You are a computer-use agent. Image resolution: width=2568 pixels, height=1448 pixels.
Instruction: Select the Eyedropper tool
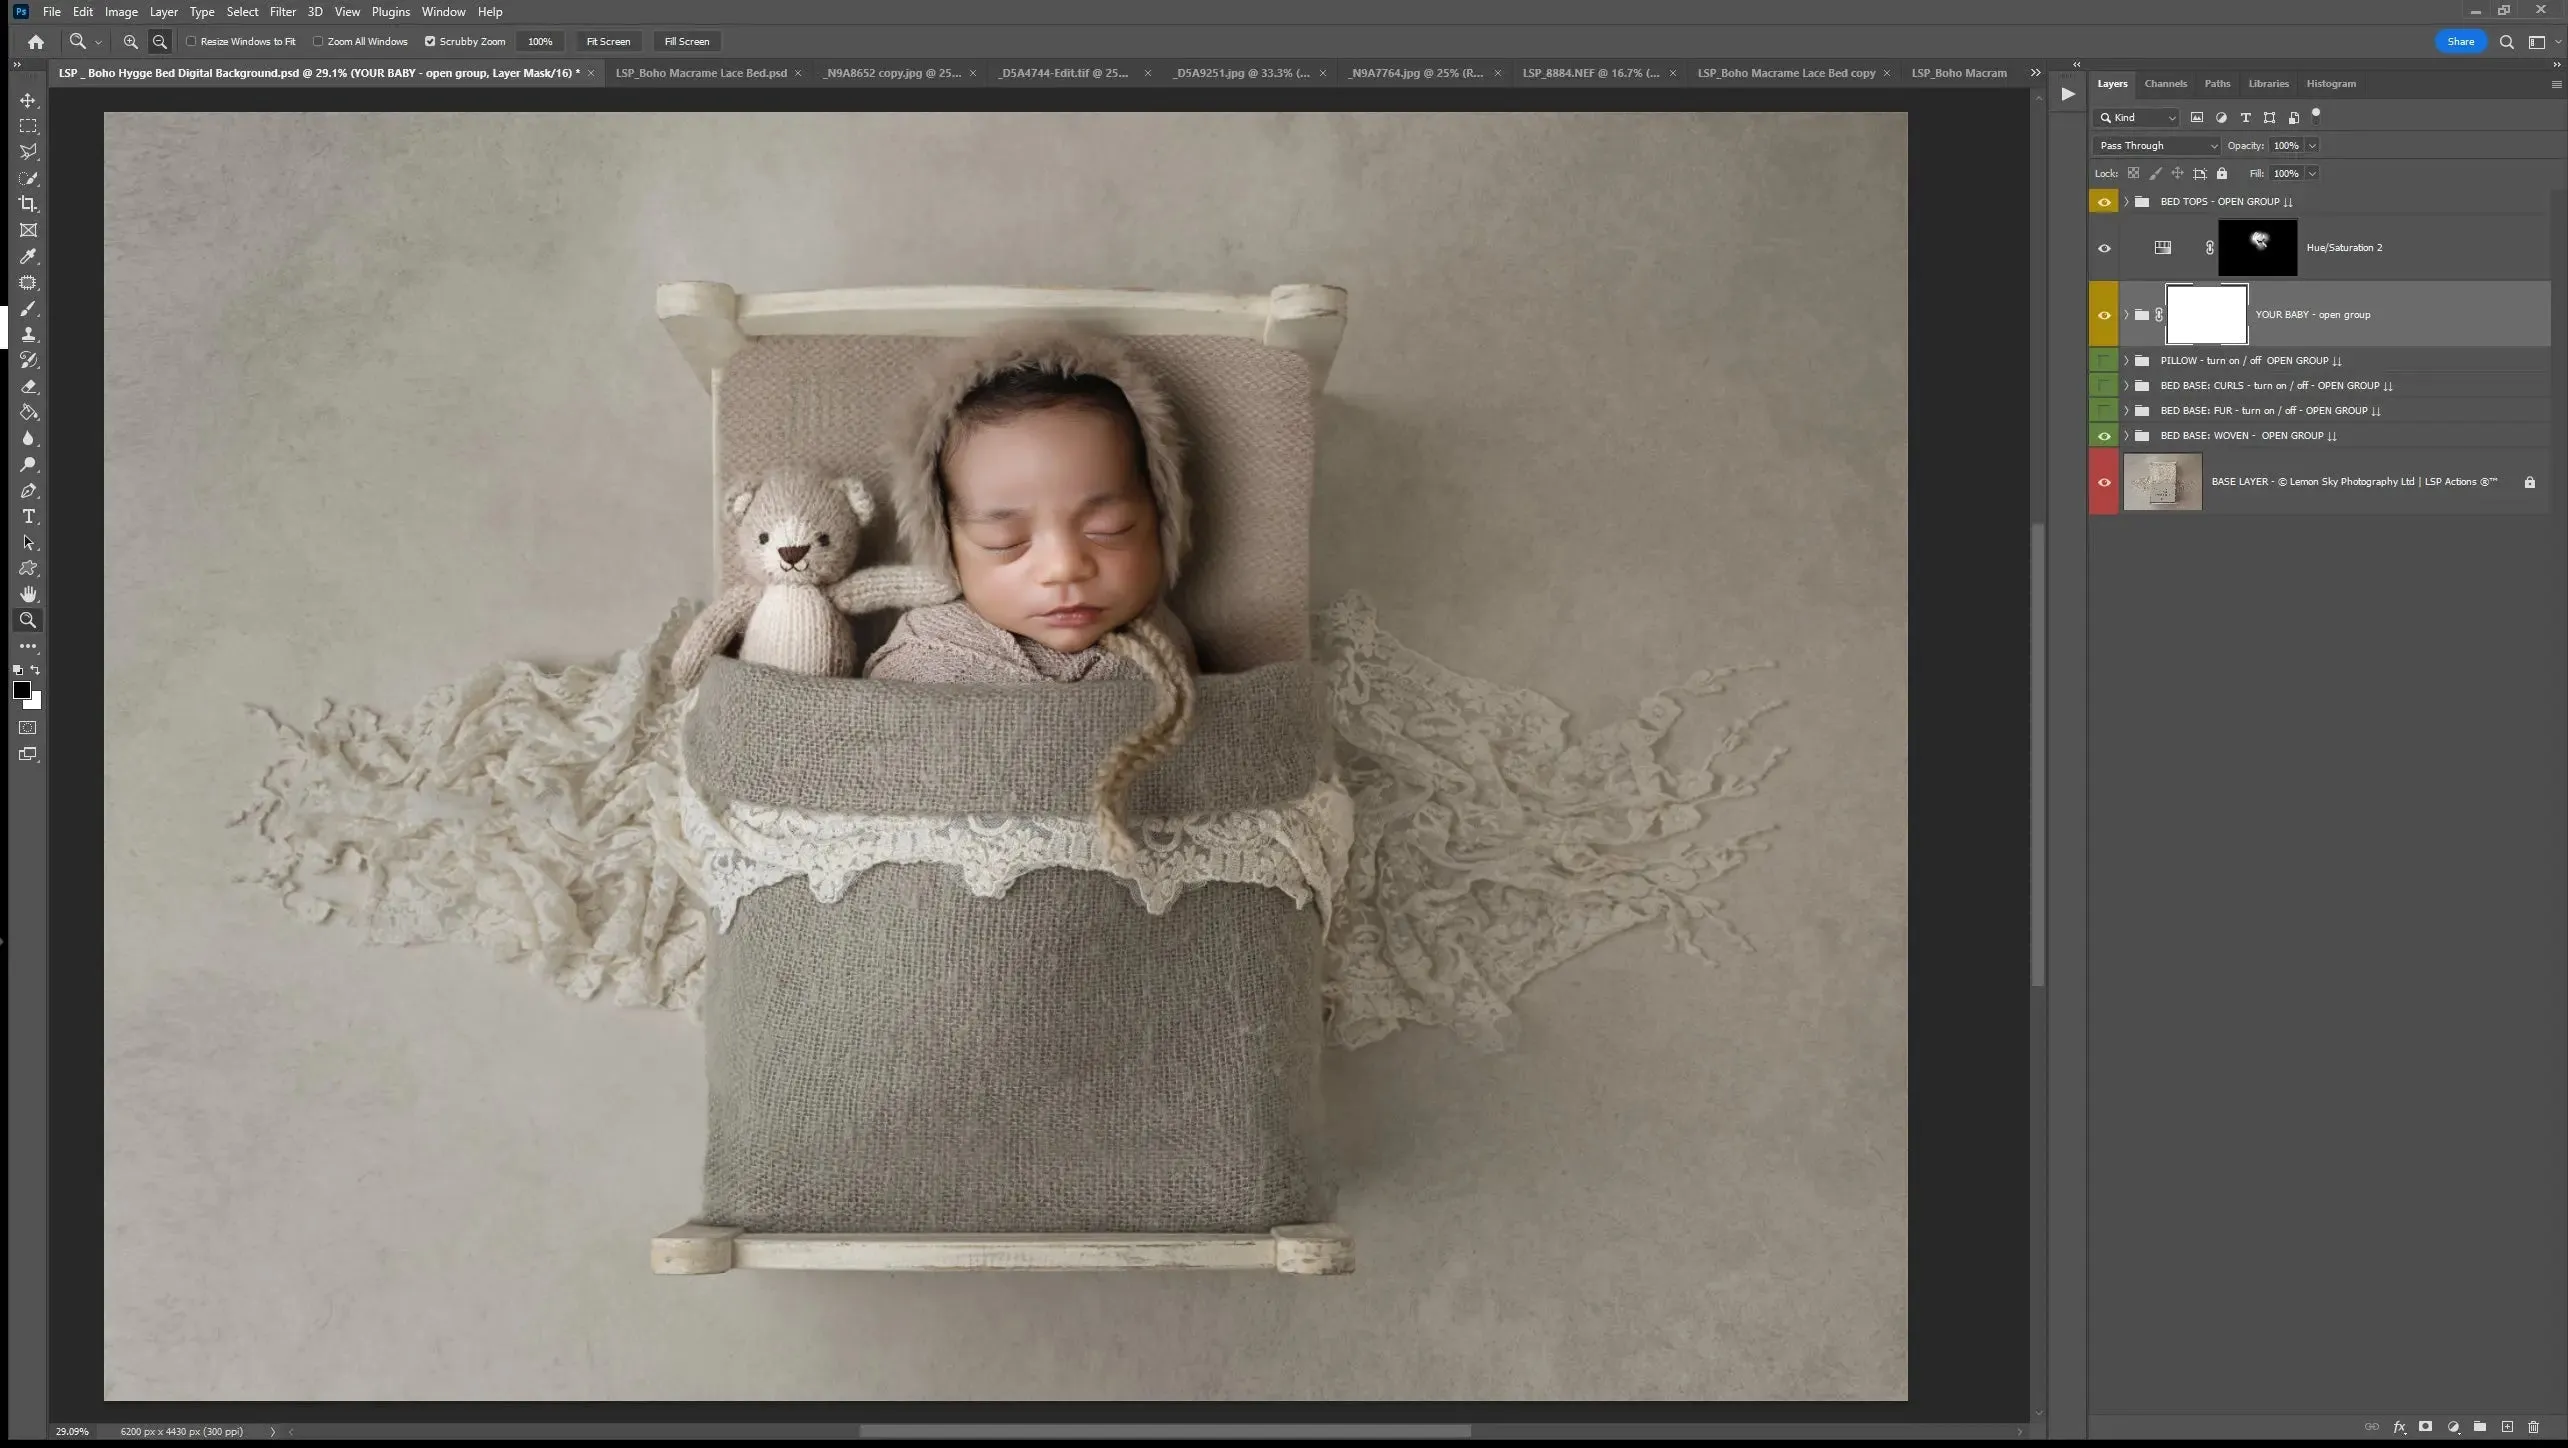(28, 256)
